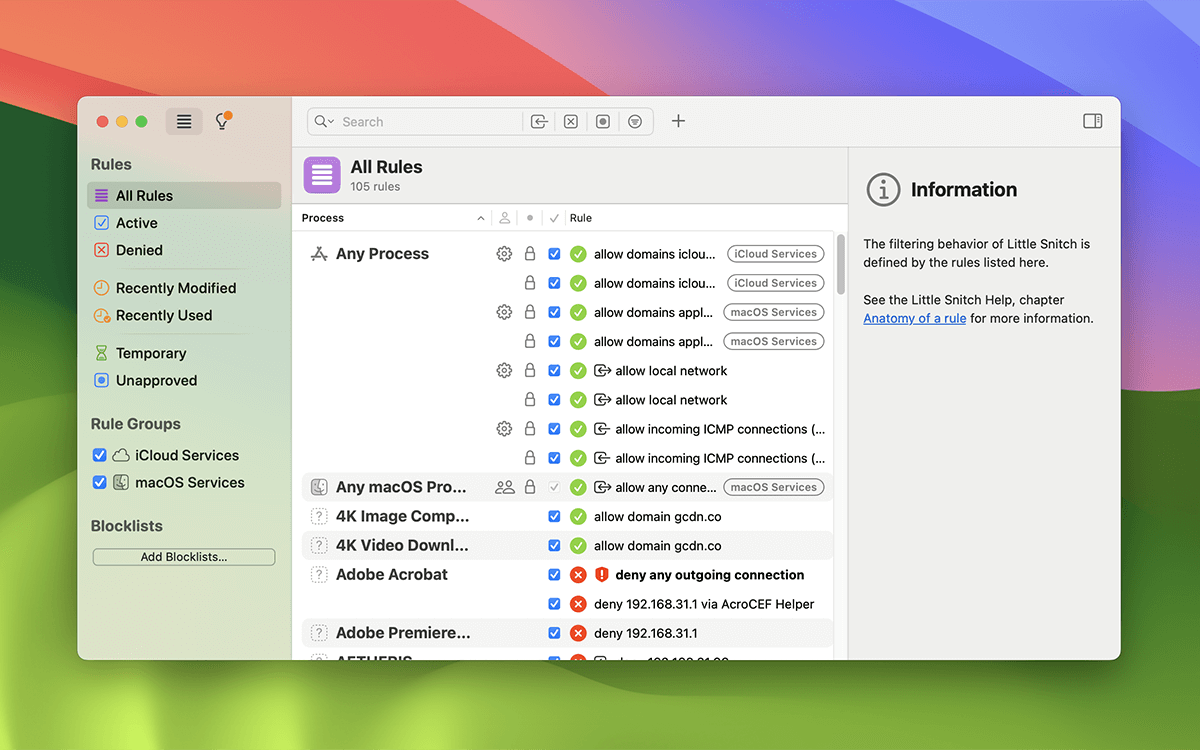This screenshot has width=1200, height=750.
Task: Click the gear icon on the incoming ICMP rule
Action: (x=504, y=429)
